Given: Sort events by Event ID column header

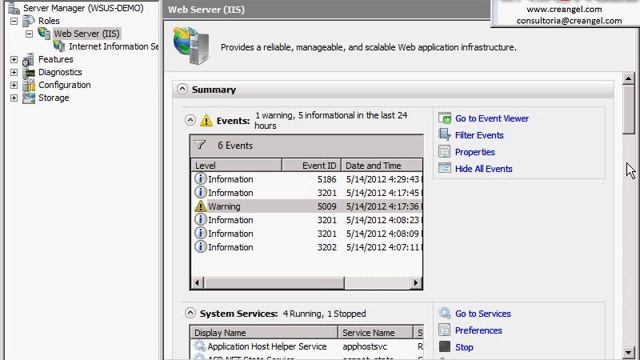Looking at the screenshot, I should pos(311,165).
